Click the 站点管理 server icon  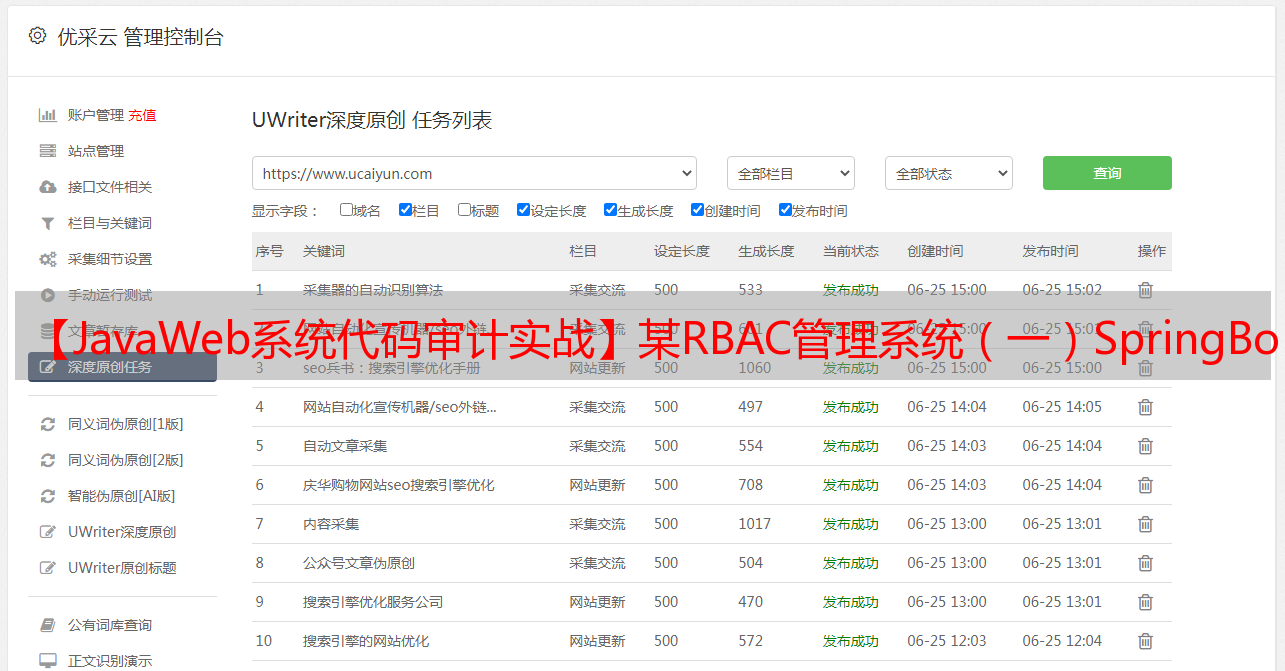click(x=47, y=151)
